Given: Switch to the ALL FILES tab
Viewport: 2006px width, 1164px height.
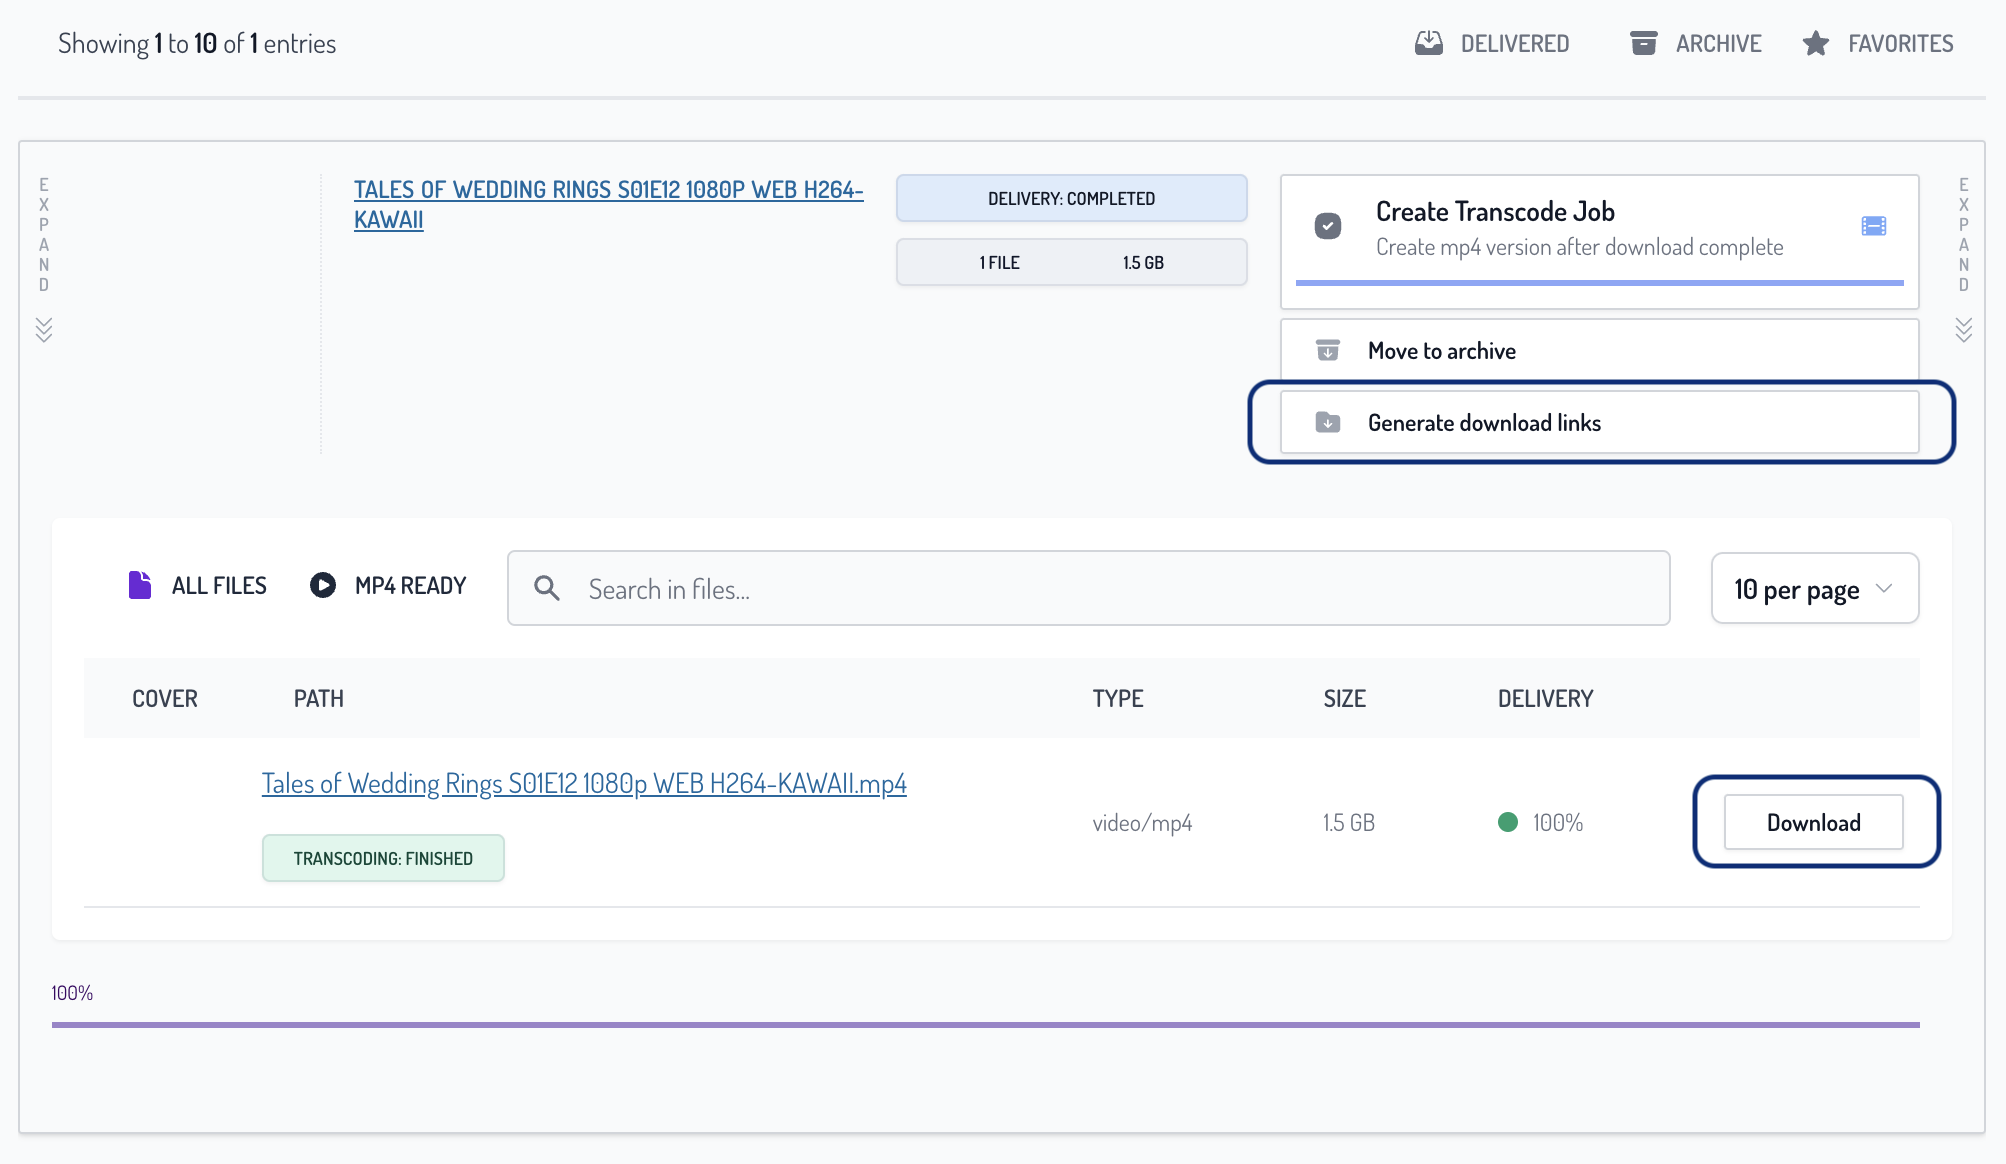Looking at the screenshot, I should click(219, 586).
